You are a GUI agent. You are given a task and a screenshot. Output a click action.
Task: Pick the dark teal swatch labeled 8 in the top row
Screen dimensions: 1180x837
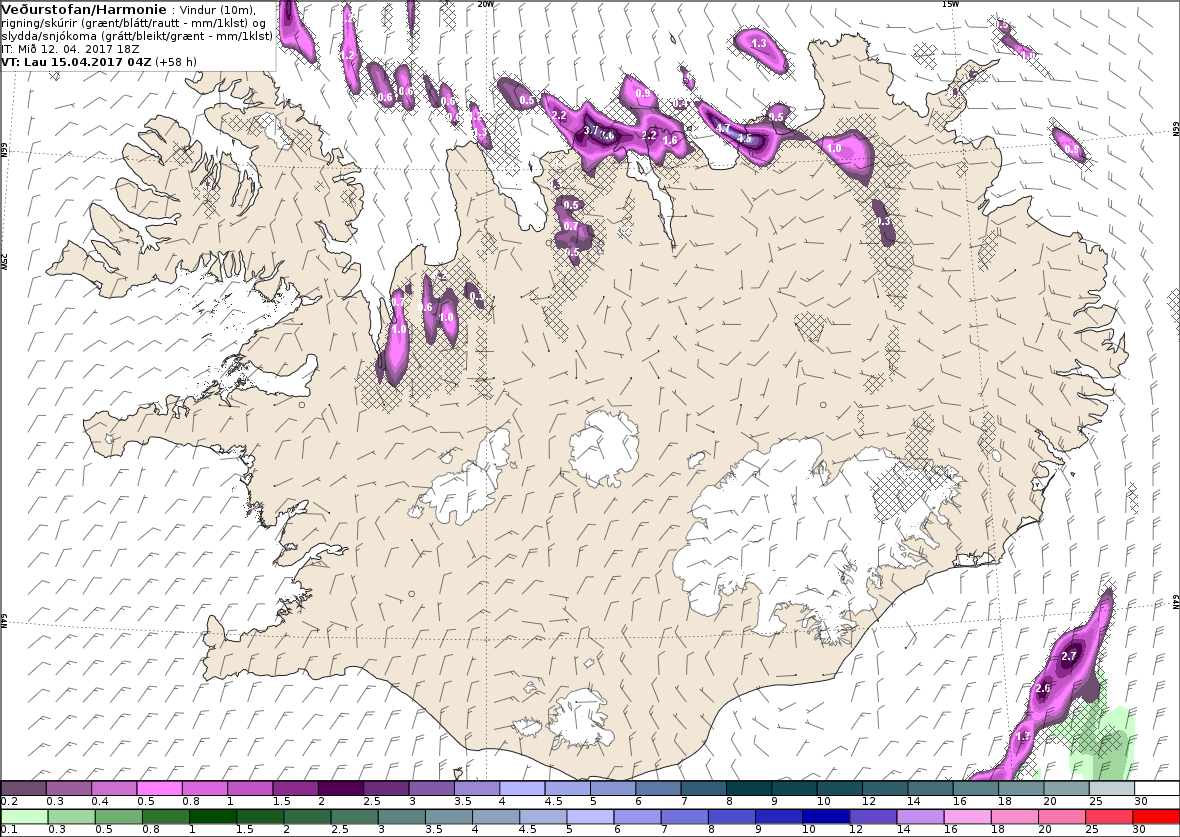pos(749,788)
